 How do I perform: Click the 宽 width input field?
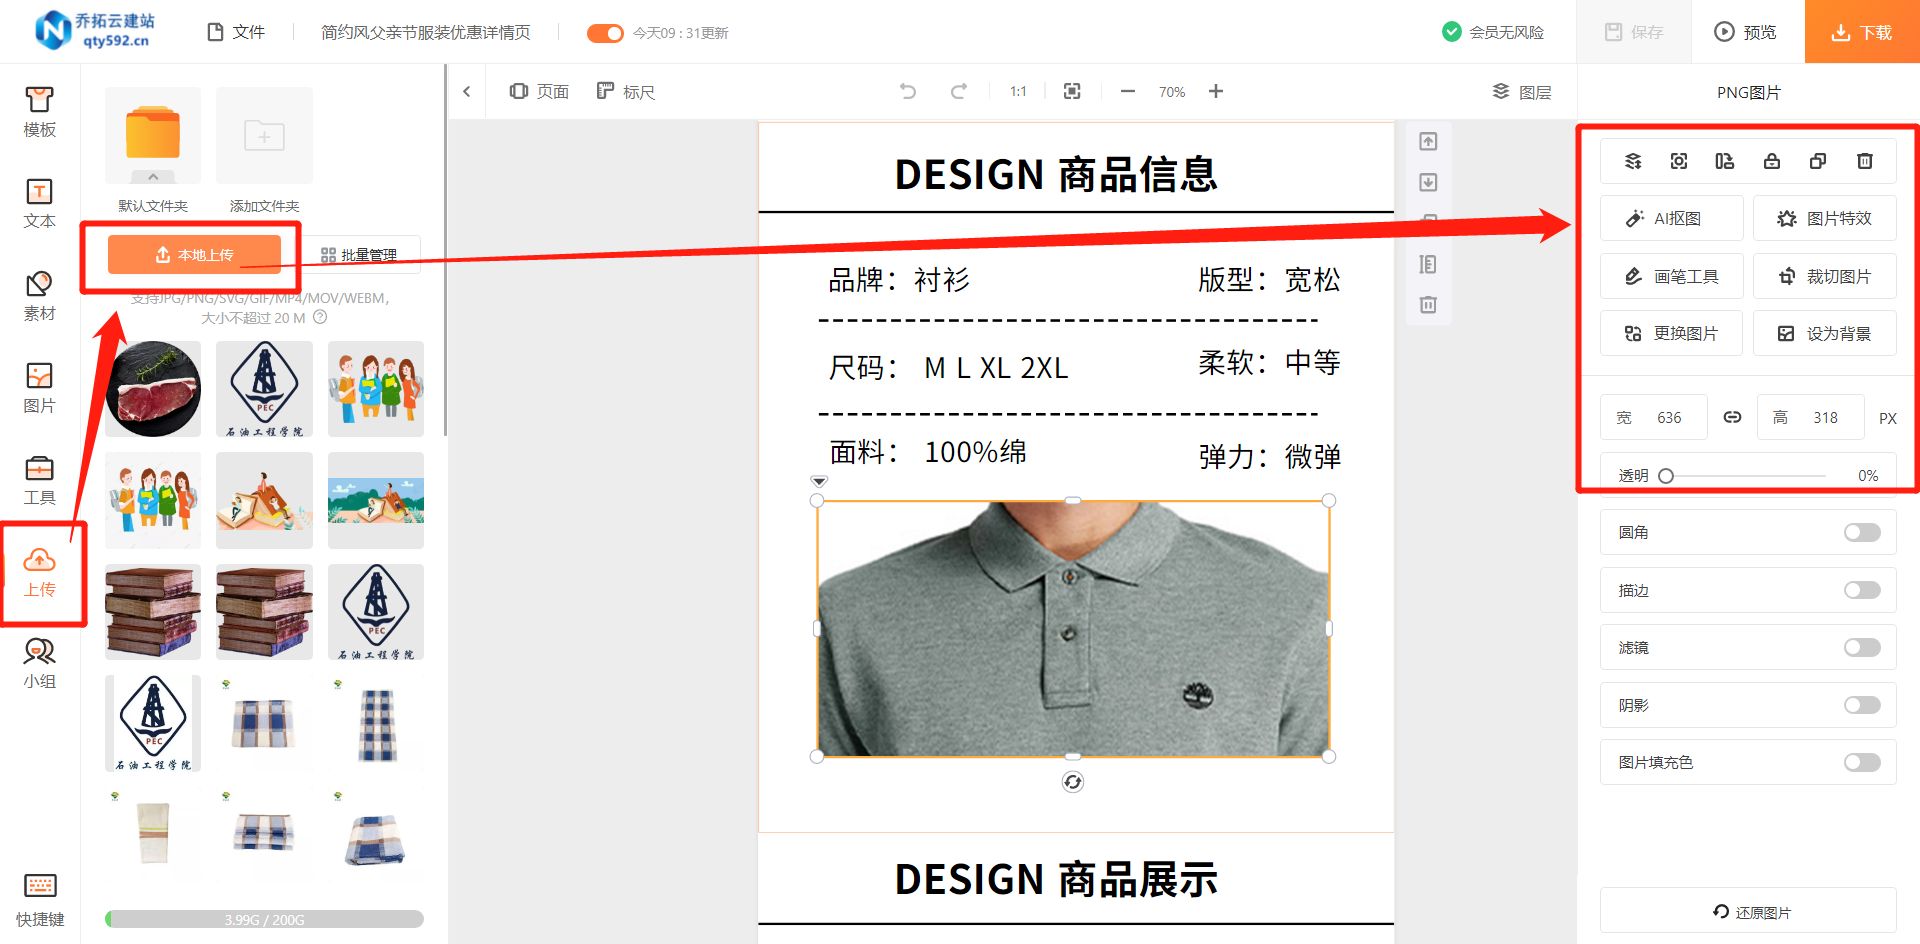1654,417
